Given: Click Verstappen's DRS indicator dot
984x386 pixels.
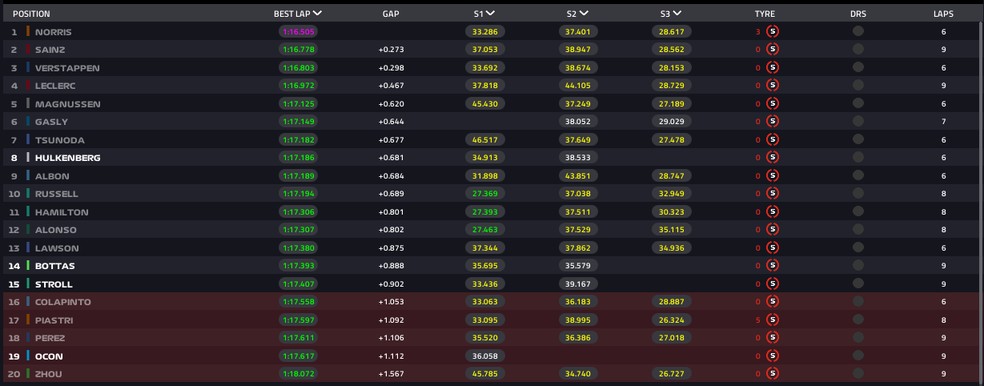Looking at the screenshot, I should point(858,67).
